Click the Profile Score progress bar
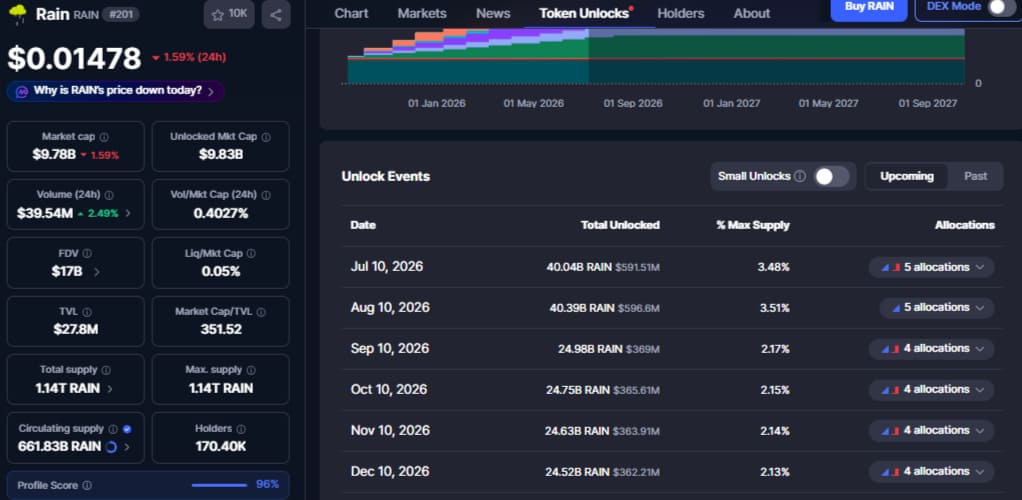This screenshot has width=1022, height=500. point(220,485)
